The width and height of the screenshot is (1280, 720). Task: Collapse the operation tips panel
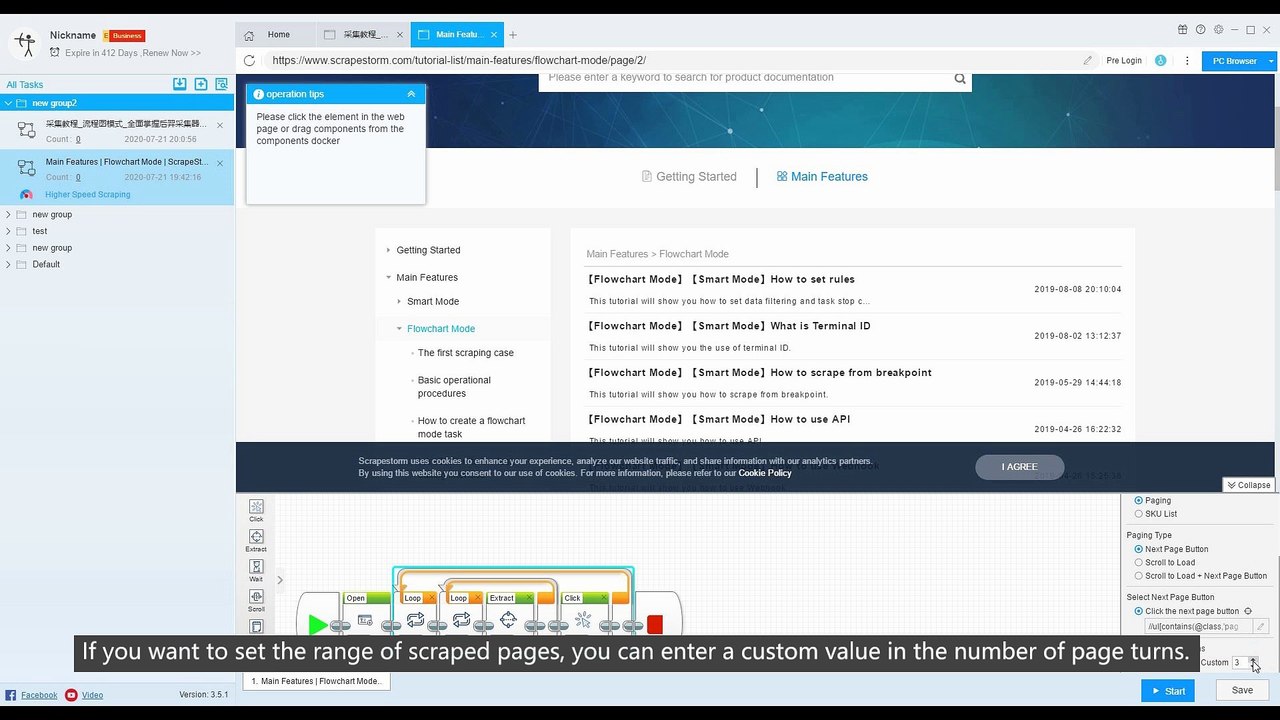tap(411, 94)
